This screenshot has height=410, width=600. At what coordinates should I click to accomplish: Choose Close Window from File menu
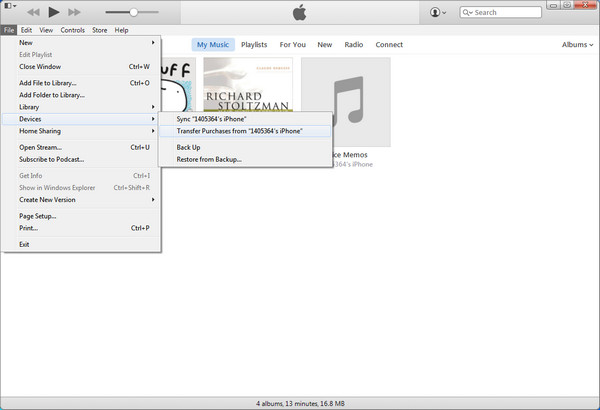(81, 67)
